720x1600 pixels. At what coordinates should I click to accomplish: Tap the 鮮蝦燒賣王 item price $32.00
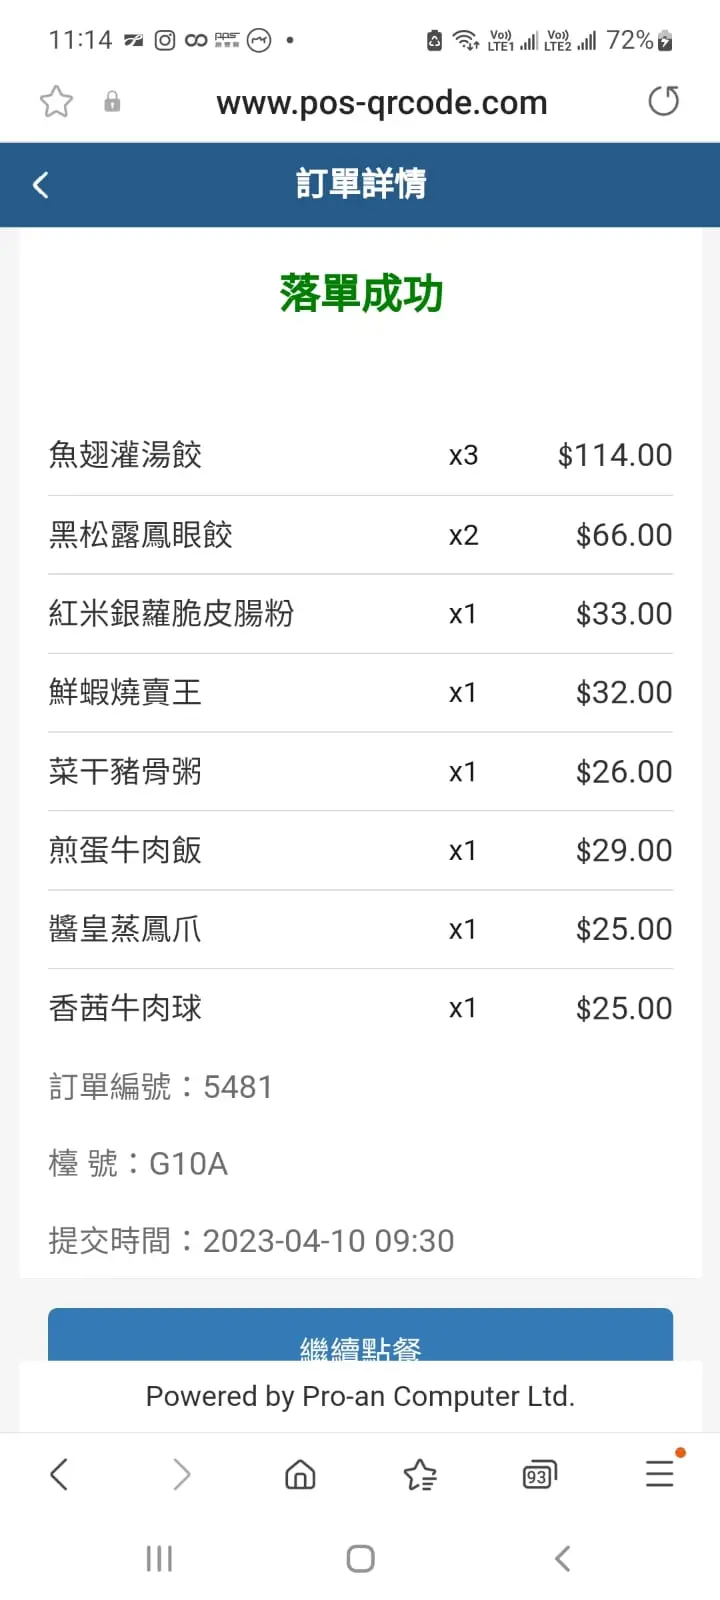click(623, 692)
